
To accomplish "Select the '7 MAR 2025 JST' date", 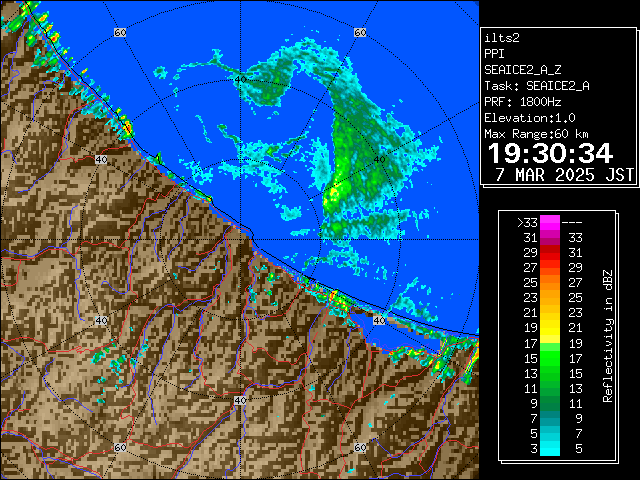I will (x=564, y=175).
